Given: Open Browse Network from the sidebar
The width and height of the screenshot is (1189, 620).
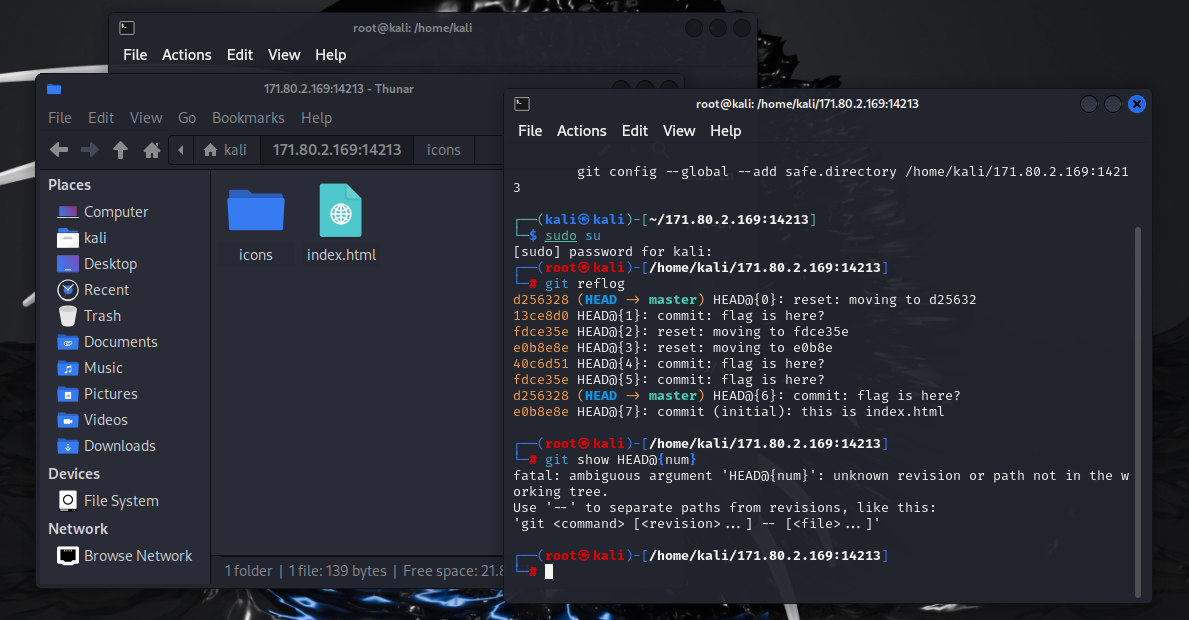Looking at the screenshot, I should tap(131, 555).
